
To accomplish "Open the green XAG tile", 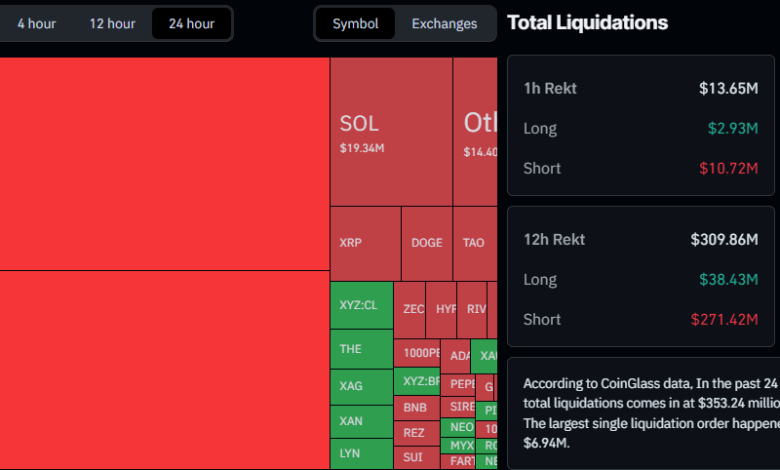I will point(361,386).
